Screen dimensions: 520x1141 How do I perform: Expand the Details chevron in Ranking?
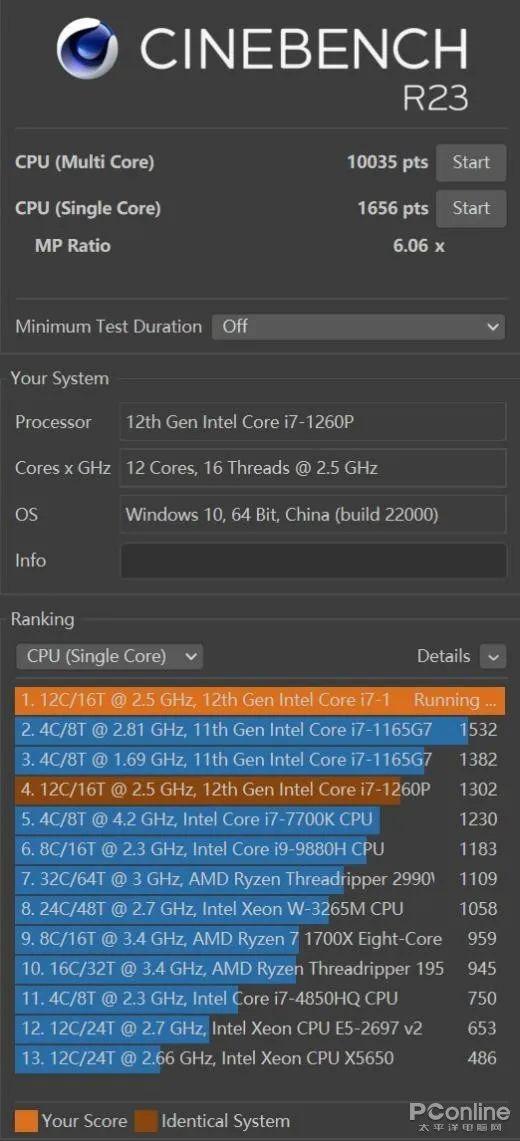click(x=492, y=657)
